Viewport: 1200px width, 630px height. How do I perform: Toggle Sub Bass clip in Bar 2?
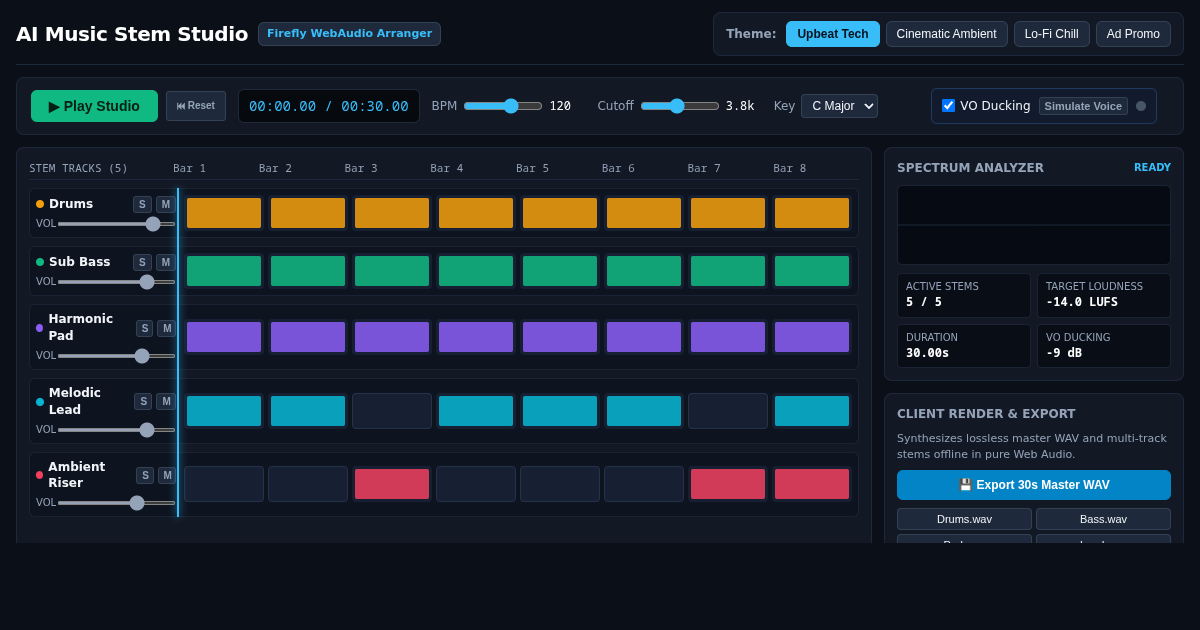tap(308, 271)
